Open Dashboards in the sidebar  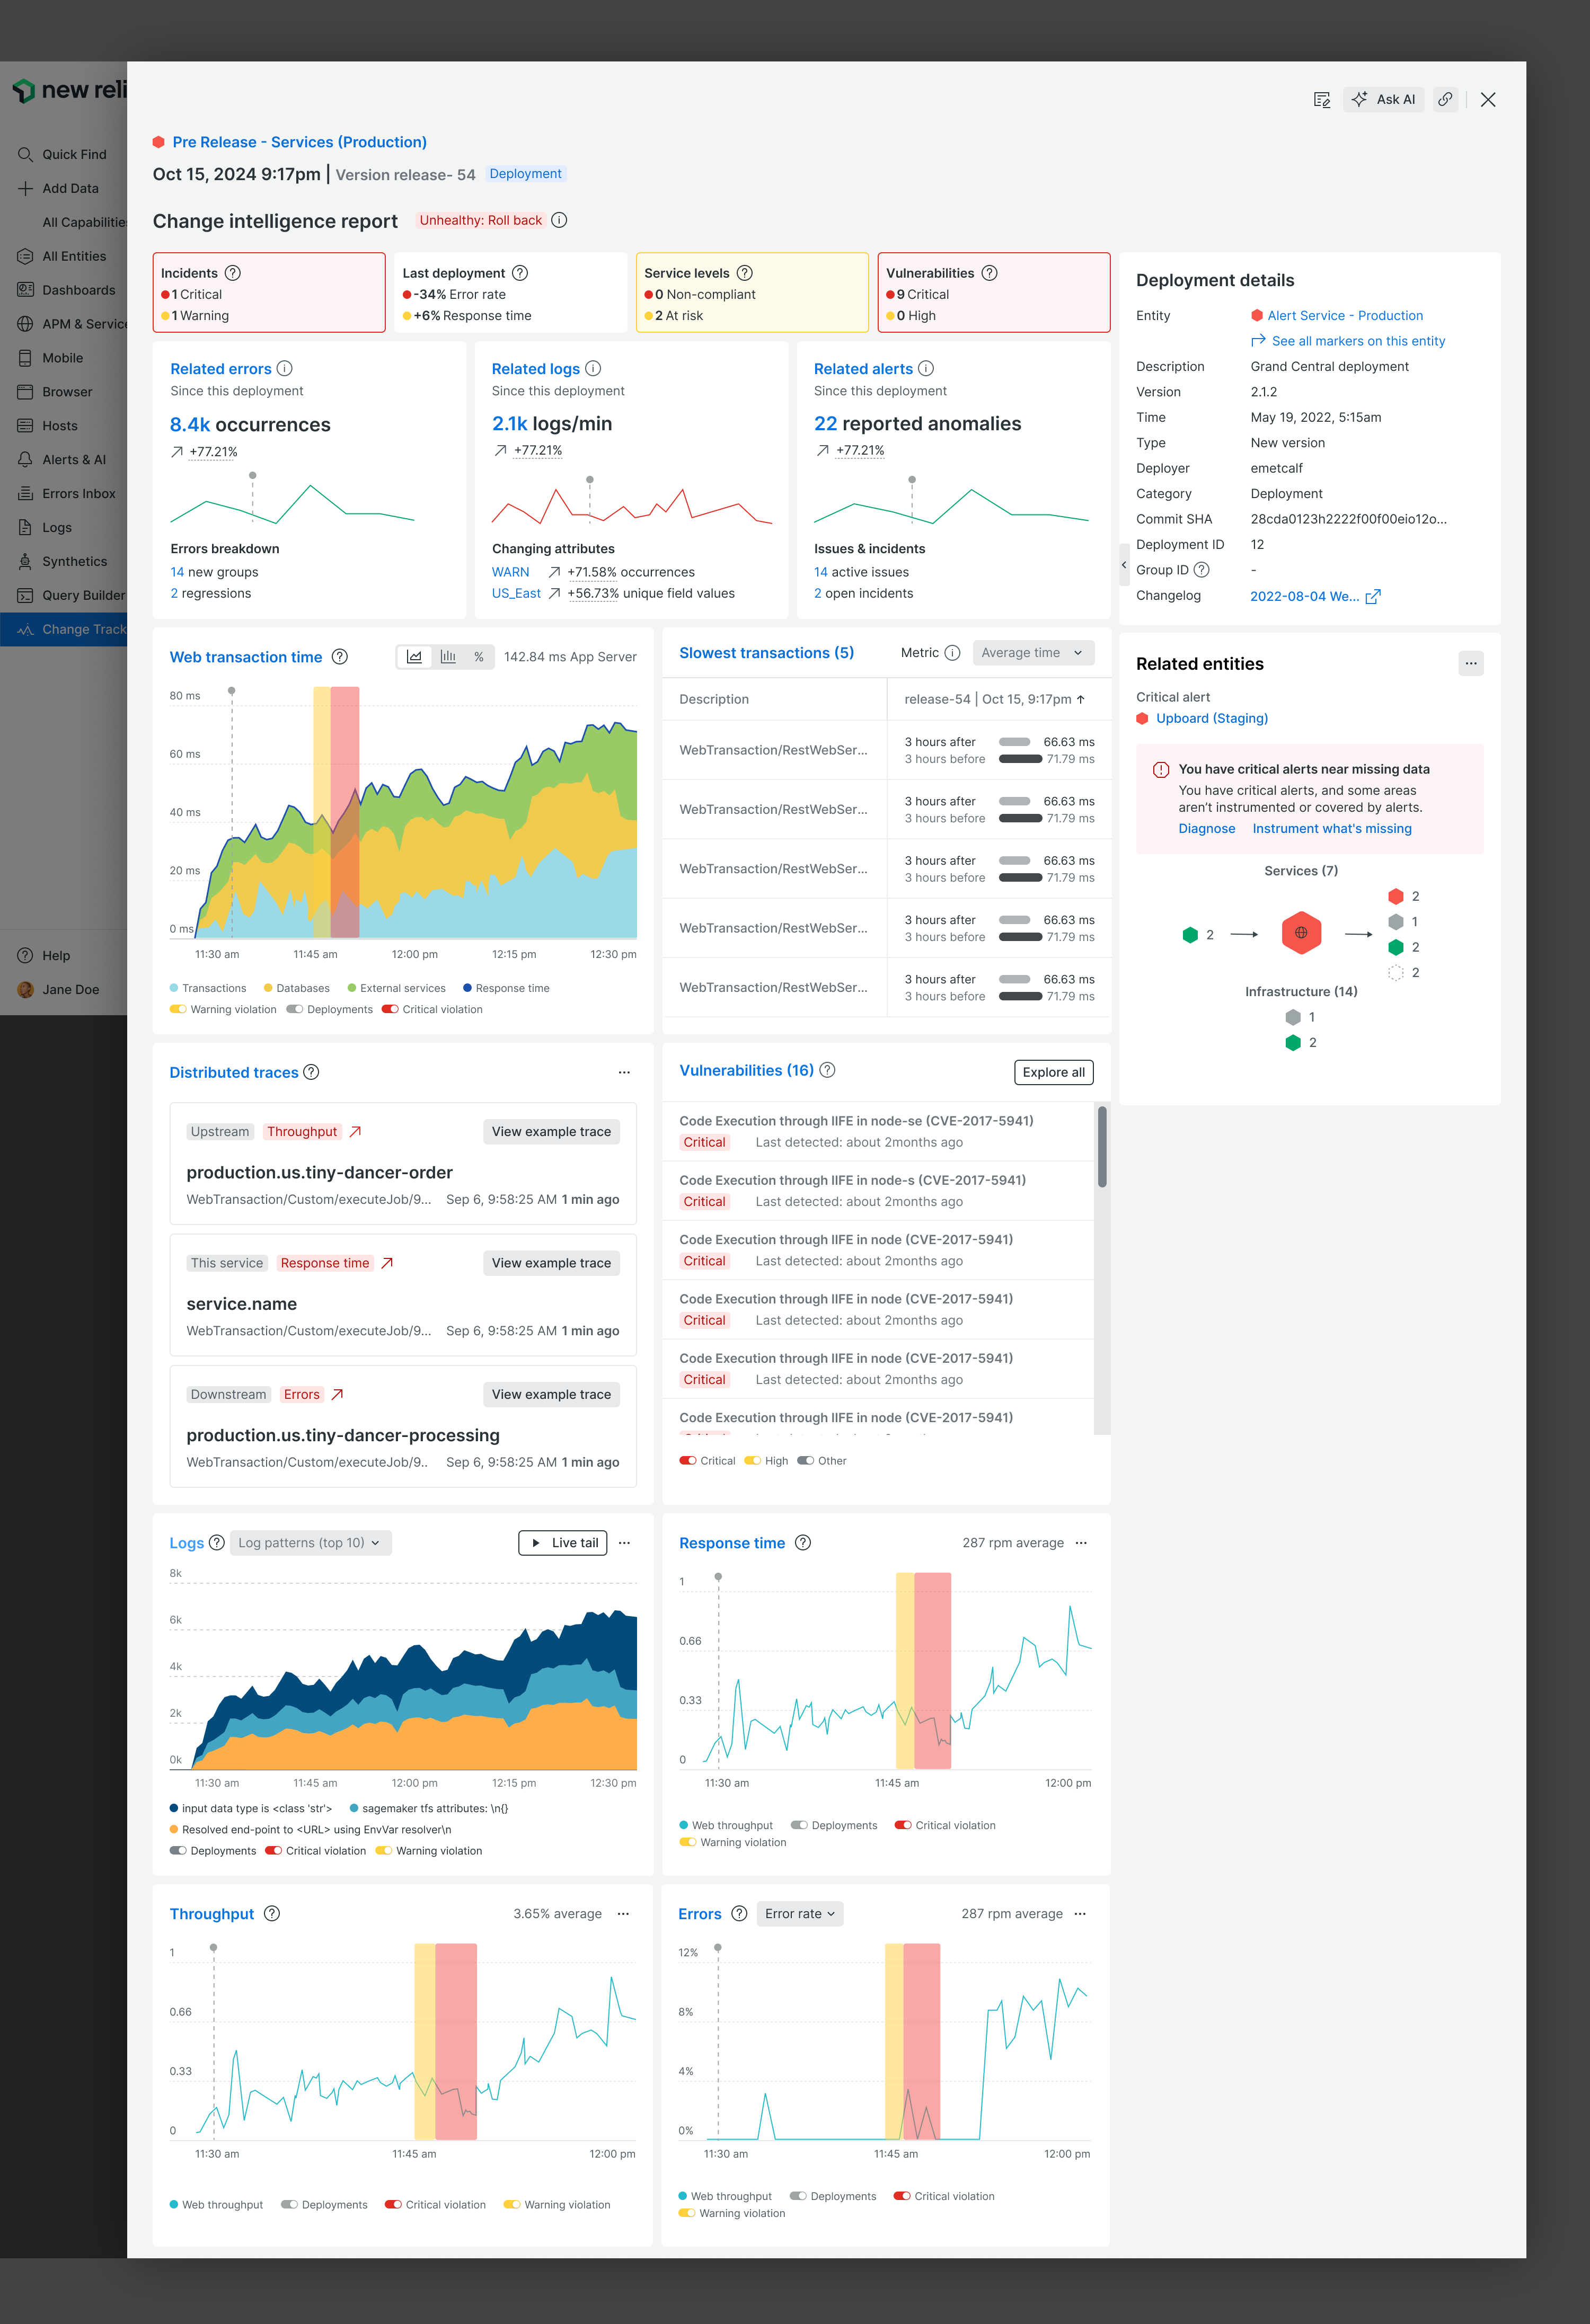(78, 290)
